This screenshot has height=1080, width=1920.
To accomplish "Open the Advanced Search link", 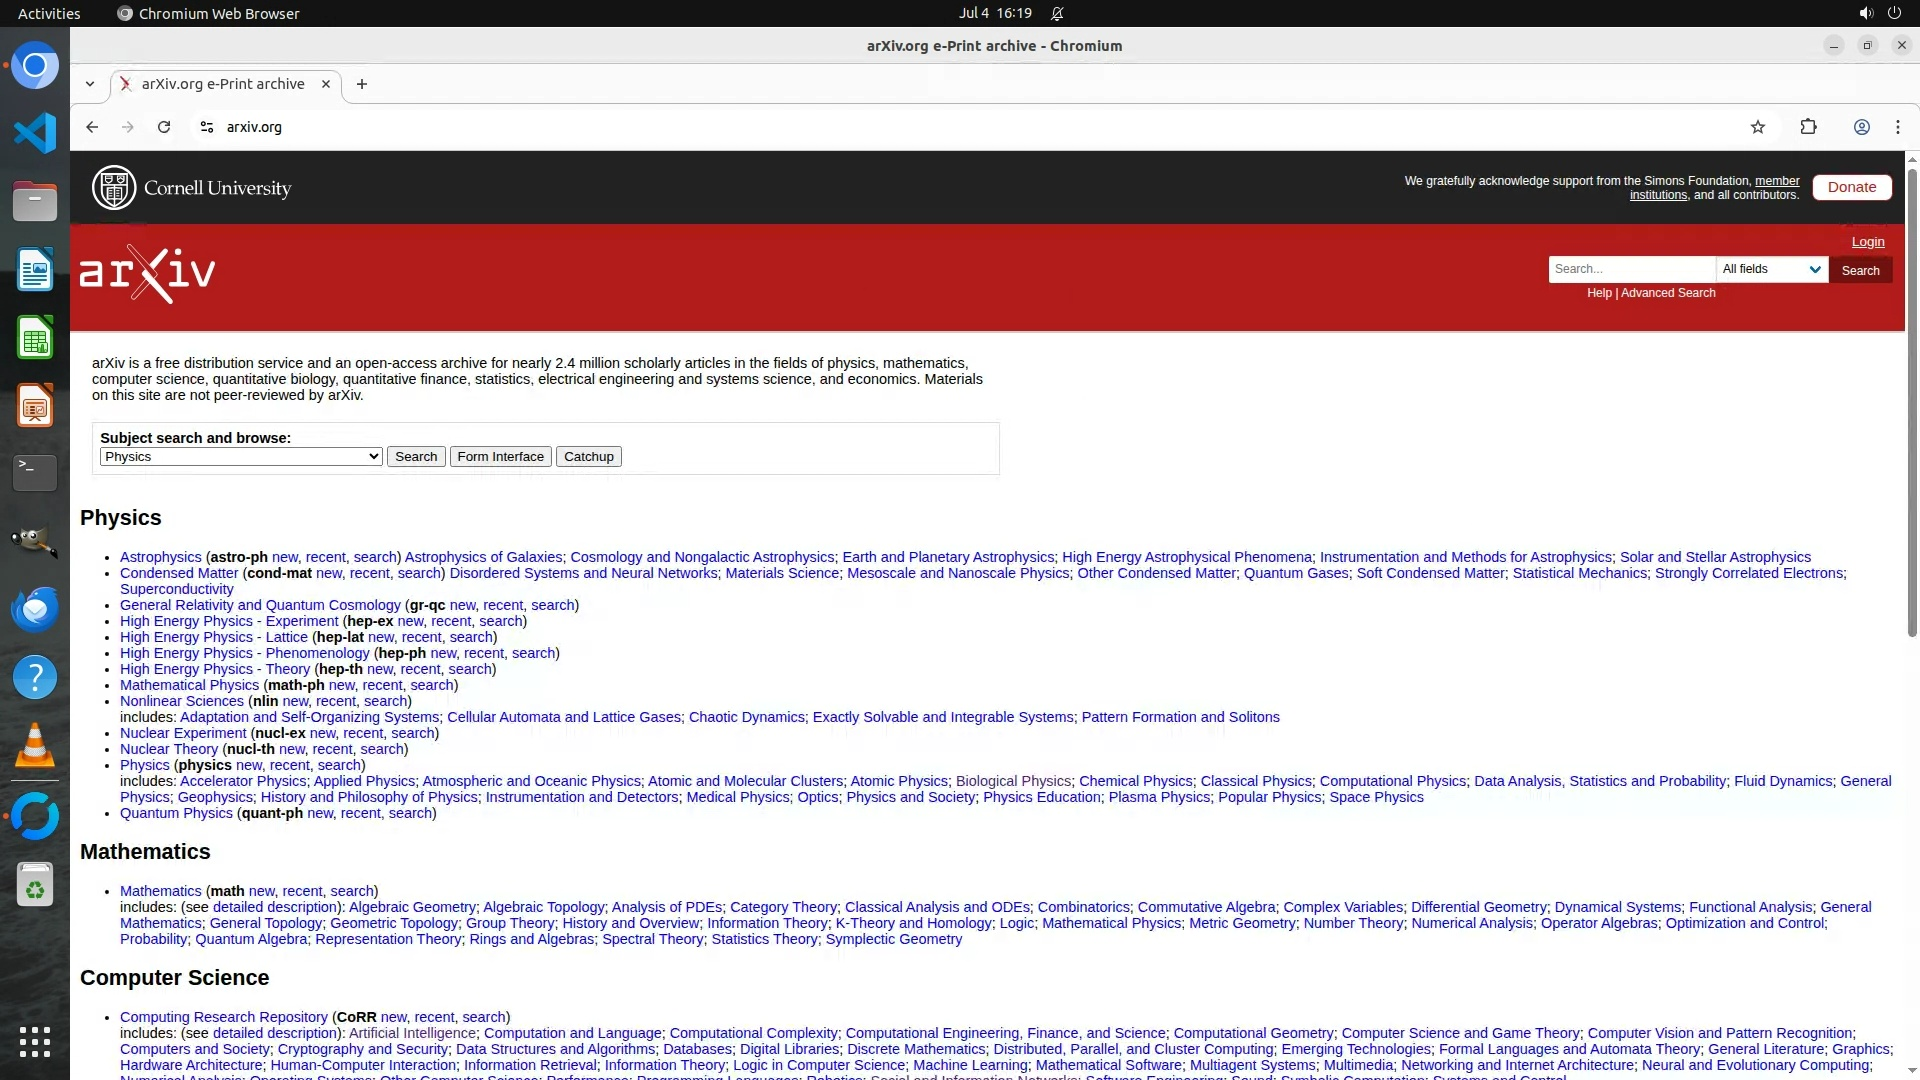I will [x=1668, y=293].
